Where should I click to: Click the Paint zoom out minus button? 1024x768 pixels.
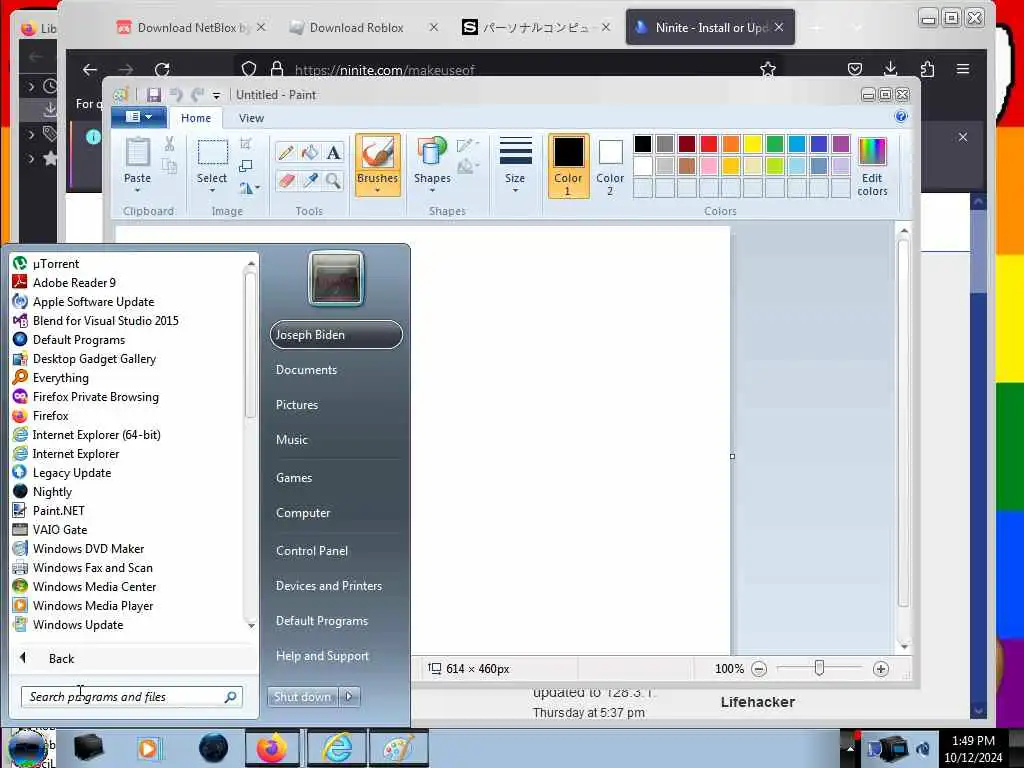(x=759, y=669)
